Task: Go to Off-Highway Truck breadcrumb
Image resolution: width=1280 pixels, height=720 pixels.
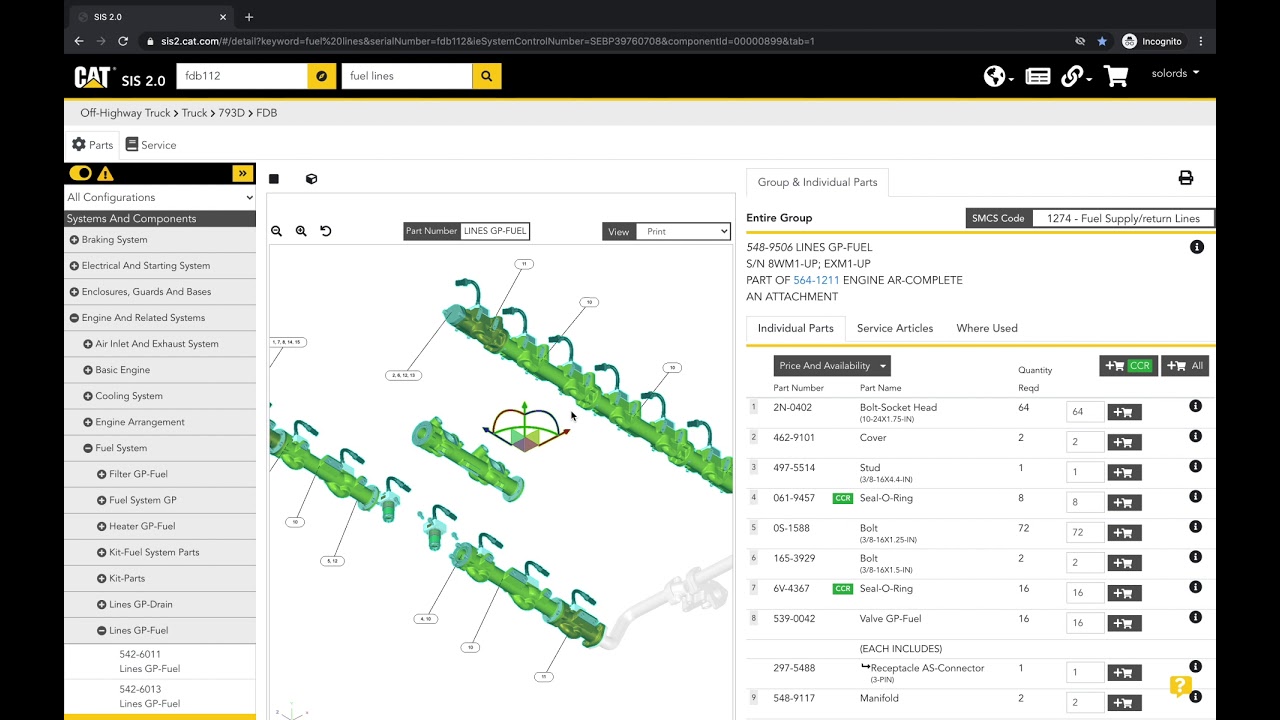Action: click(x=126, y=113)
